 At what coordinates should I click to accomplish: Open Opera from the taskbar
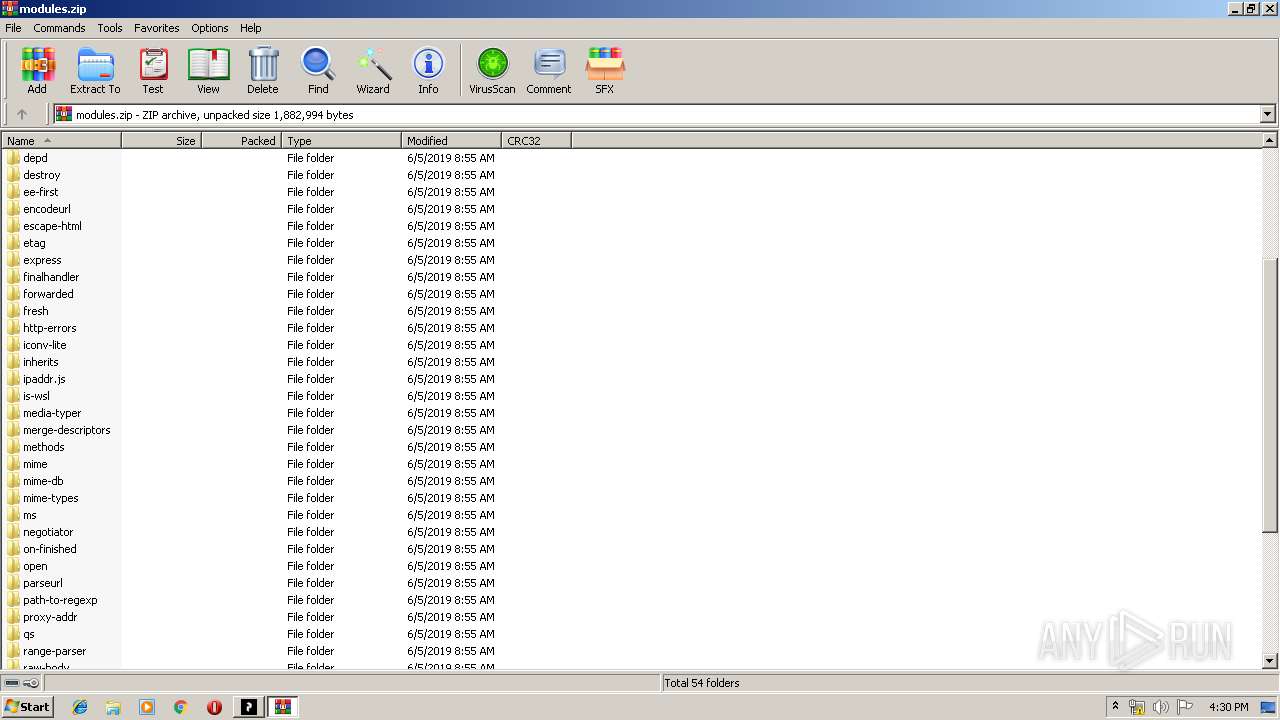214,707
